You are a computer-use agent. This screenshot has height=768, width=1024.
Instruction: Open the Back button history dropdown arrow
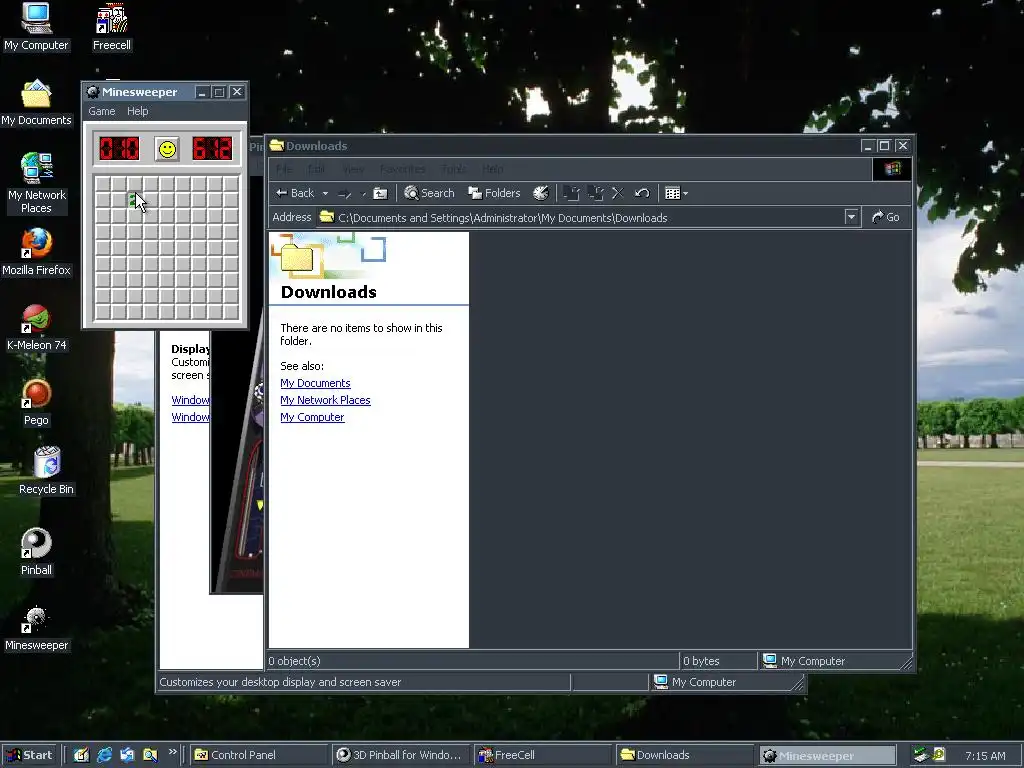tap(325, 193)
